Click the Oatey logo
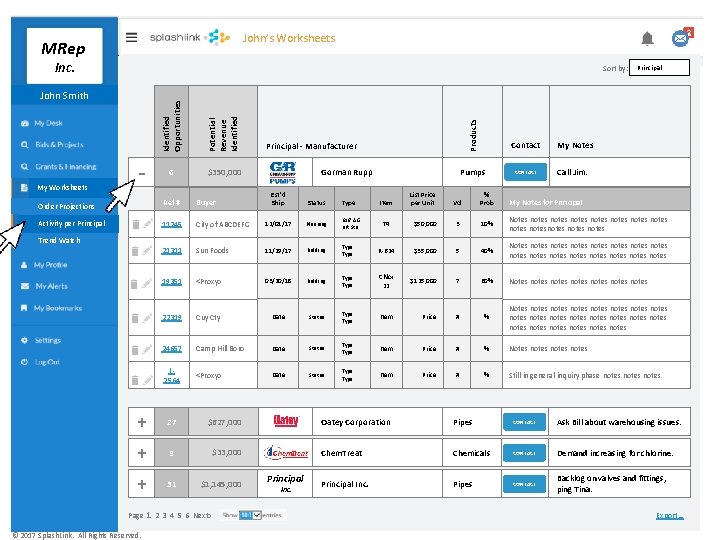This screenshot has width=720, height=540. click(286, 421)
